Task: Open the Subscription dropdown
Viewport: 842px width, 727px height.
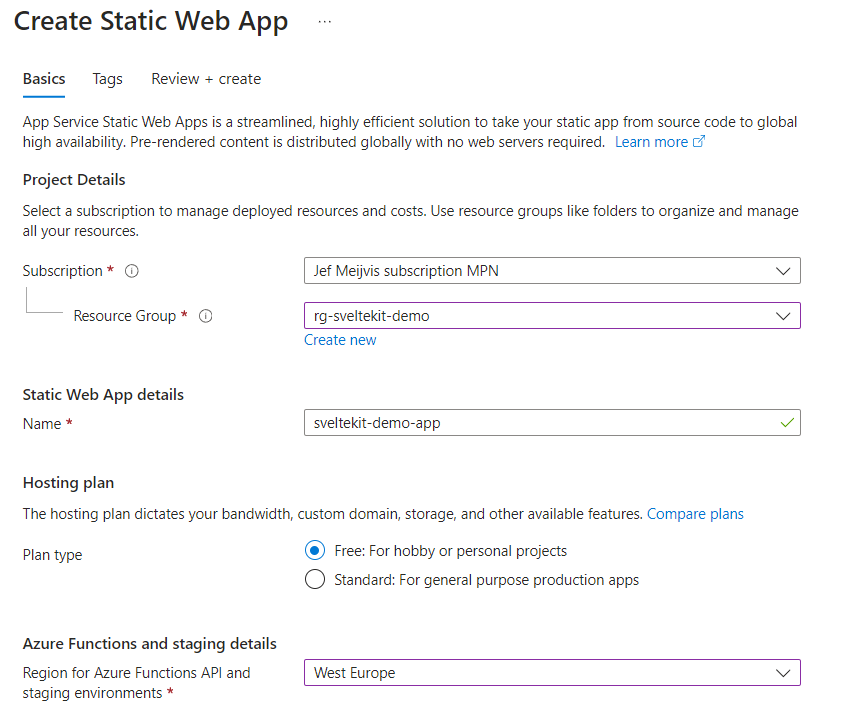Action: (552, 271)
